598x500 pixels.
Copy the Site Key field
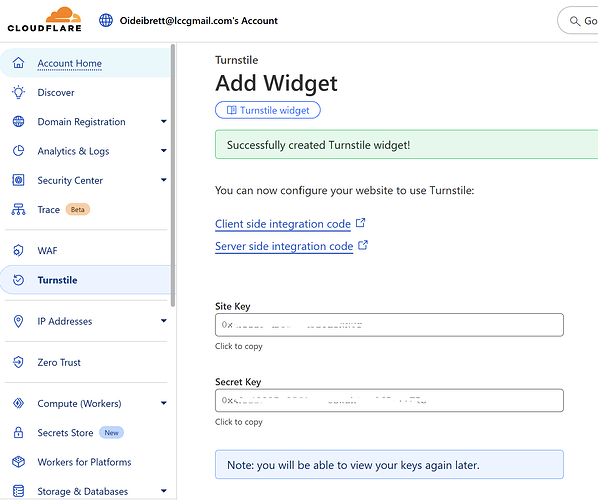coord(389,325)
